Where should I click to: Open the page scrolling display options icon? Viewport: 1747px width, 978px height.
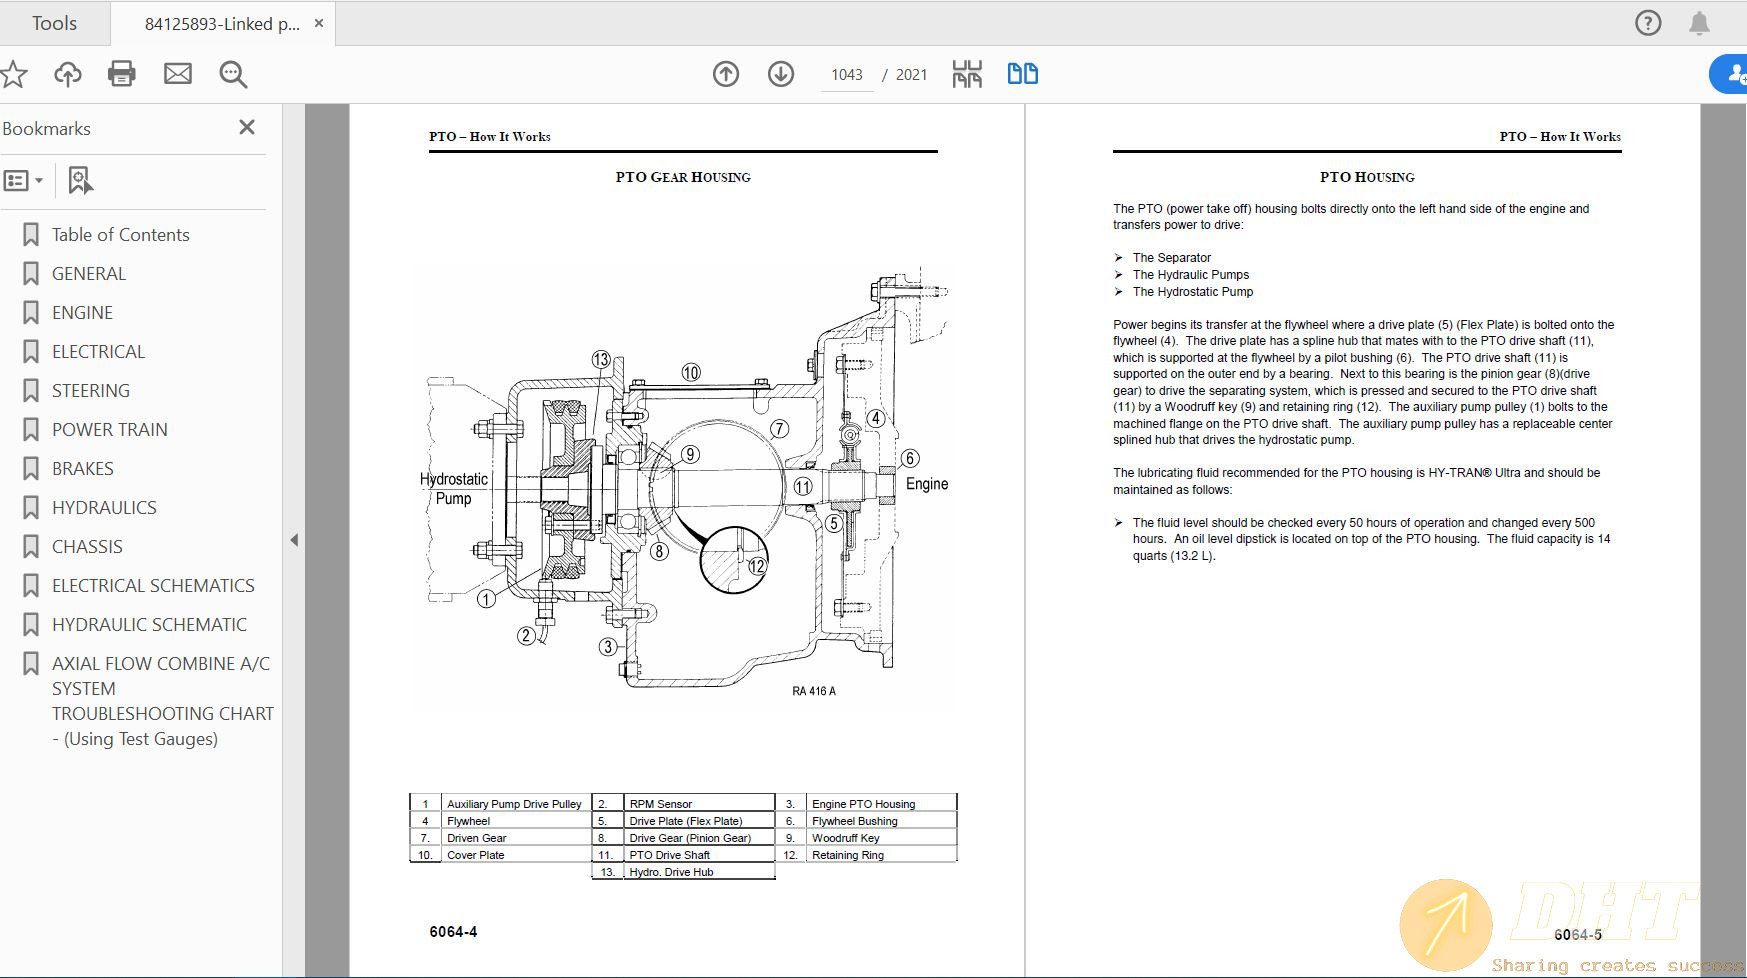[966, 73]
